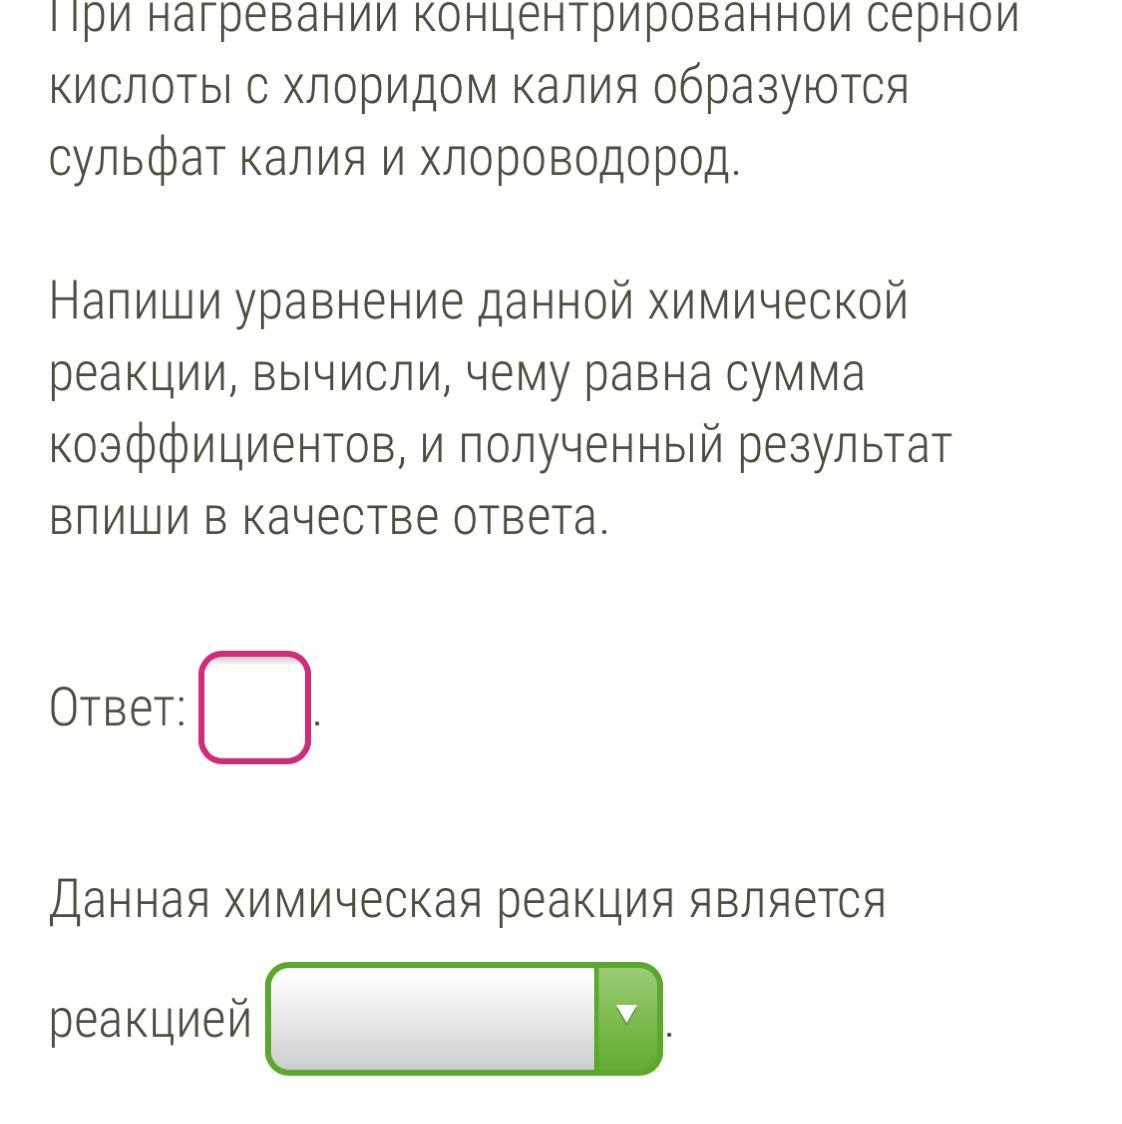Open the reaction type dropdown arrow
This screenshot has height=1124, width=1122.
point(627,1016)
